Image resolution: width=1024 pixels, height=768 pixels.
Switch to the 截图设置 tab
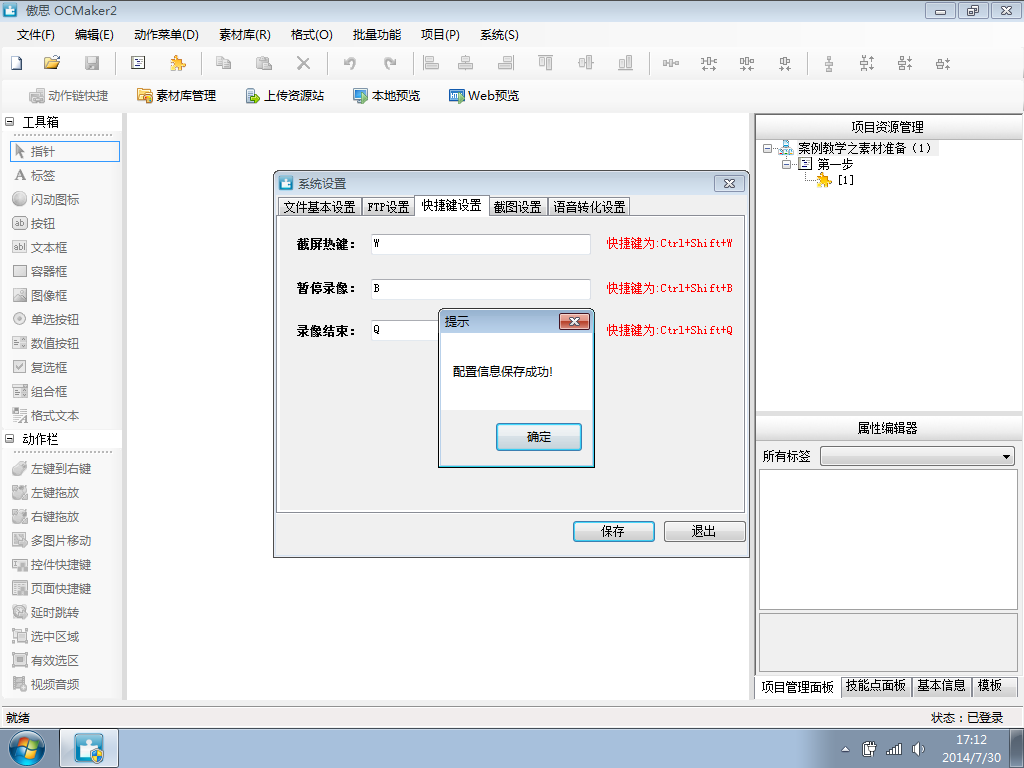click(517, 207)
